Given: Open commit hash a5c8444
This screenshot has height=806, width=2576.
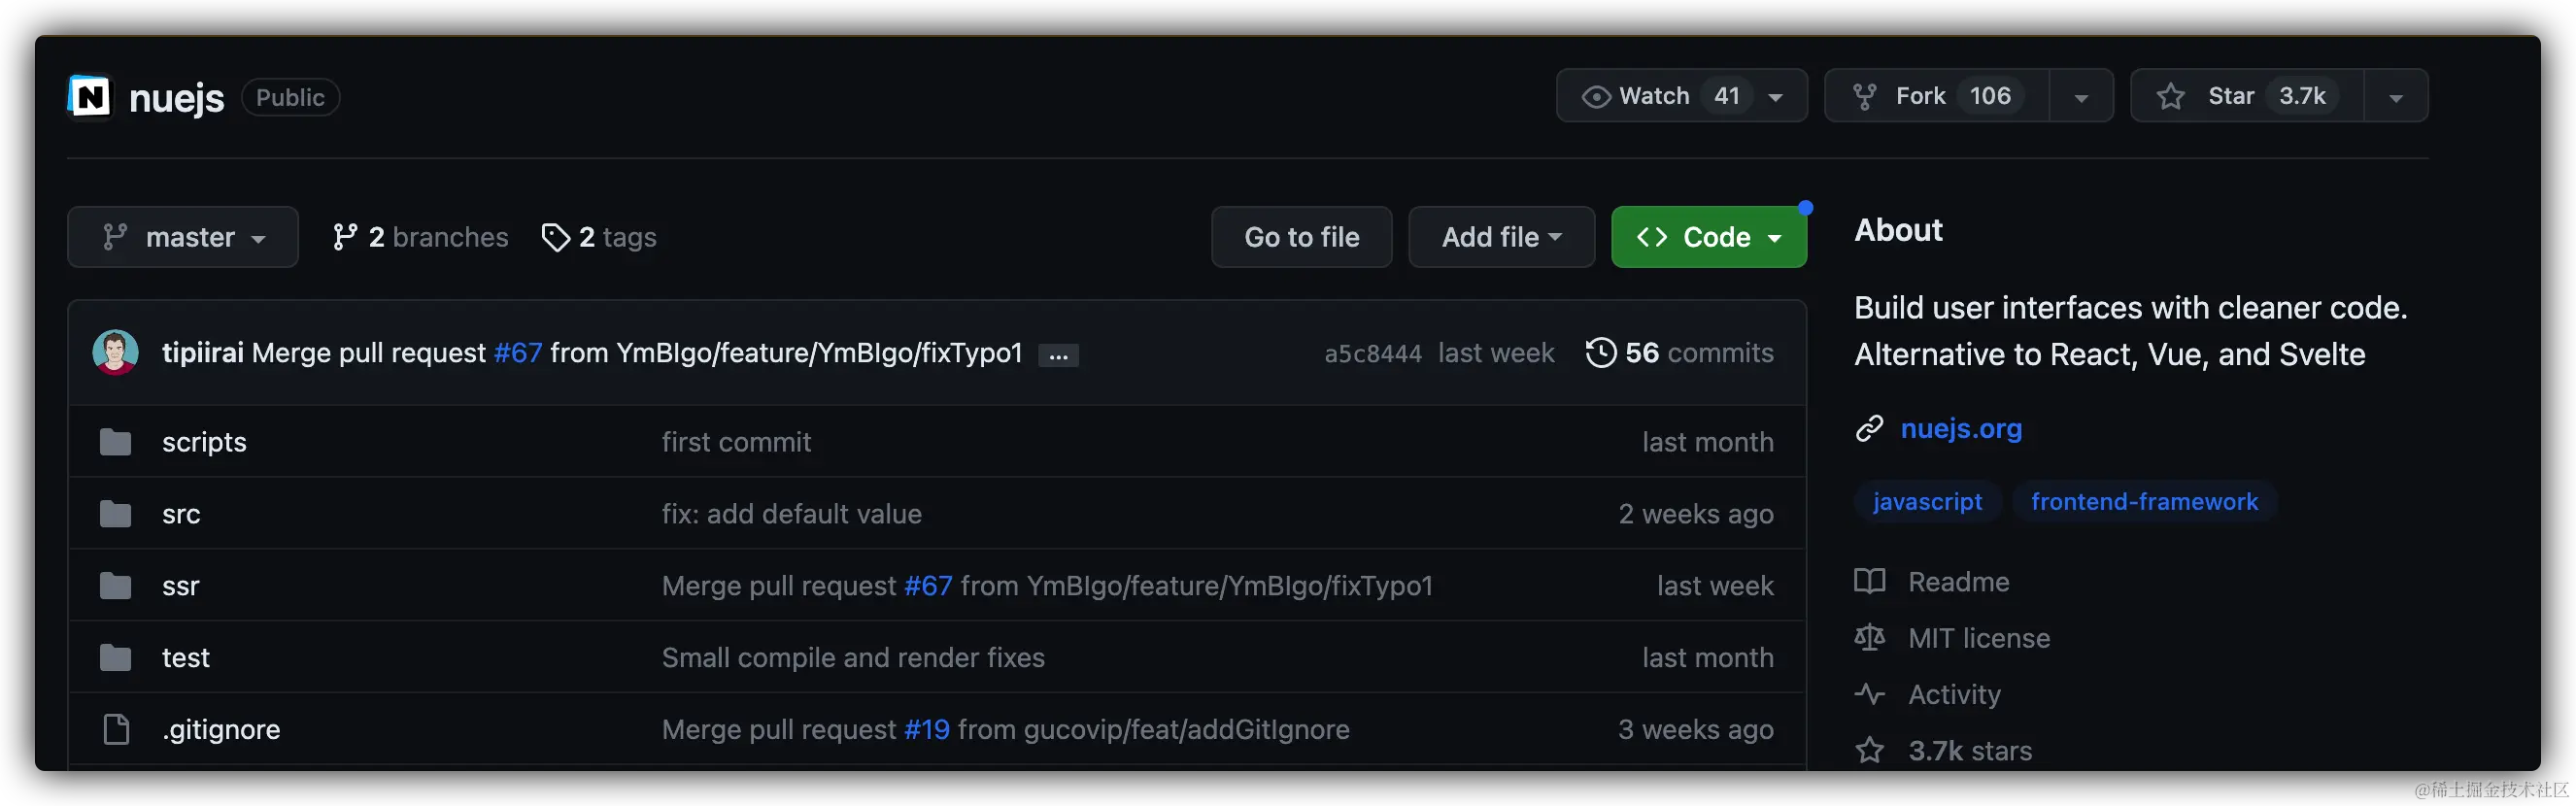Looking at the screenshot, I should coord(1373,354).
